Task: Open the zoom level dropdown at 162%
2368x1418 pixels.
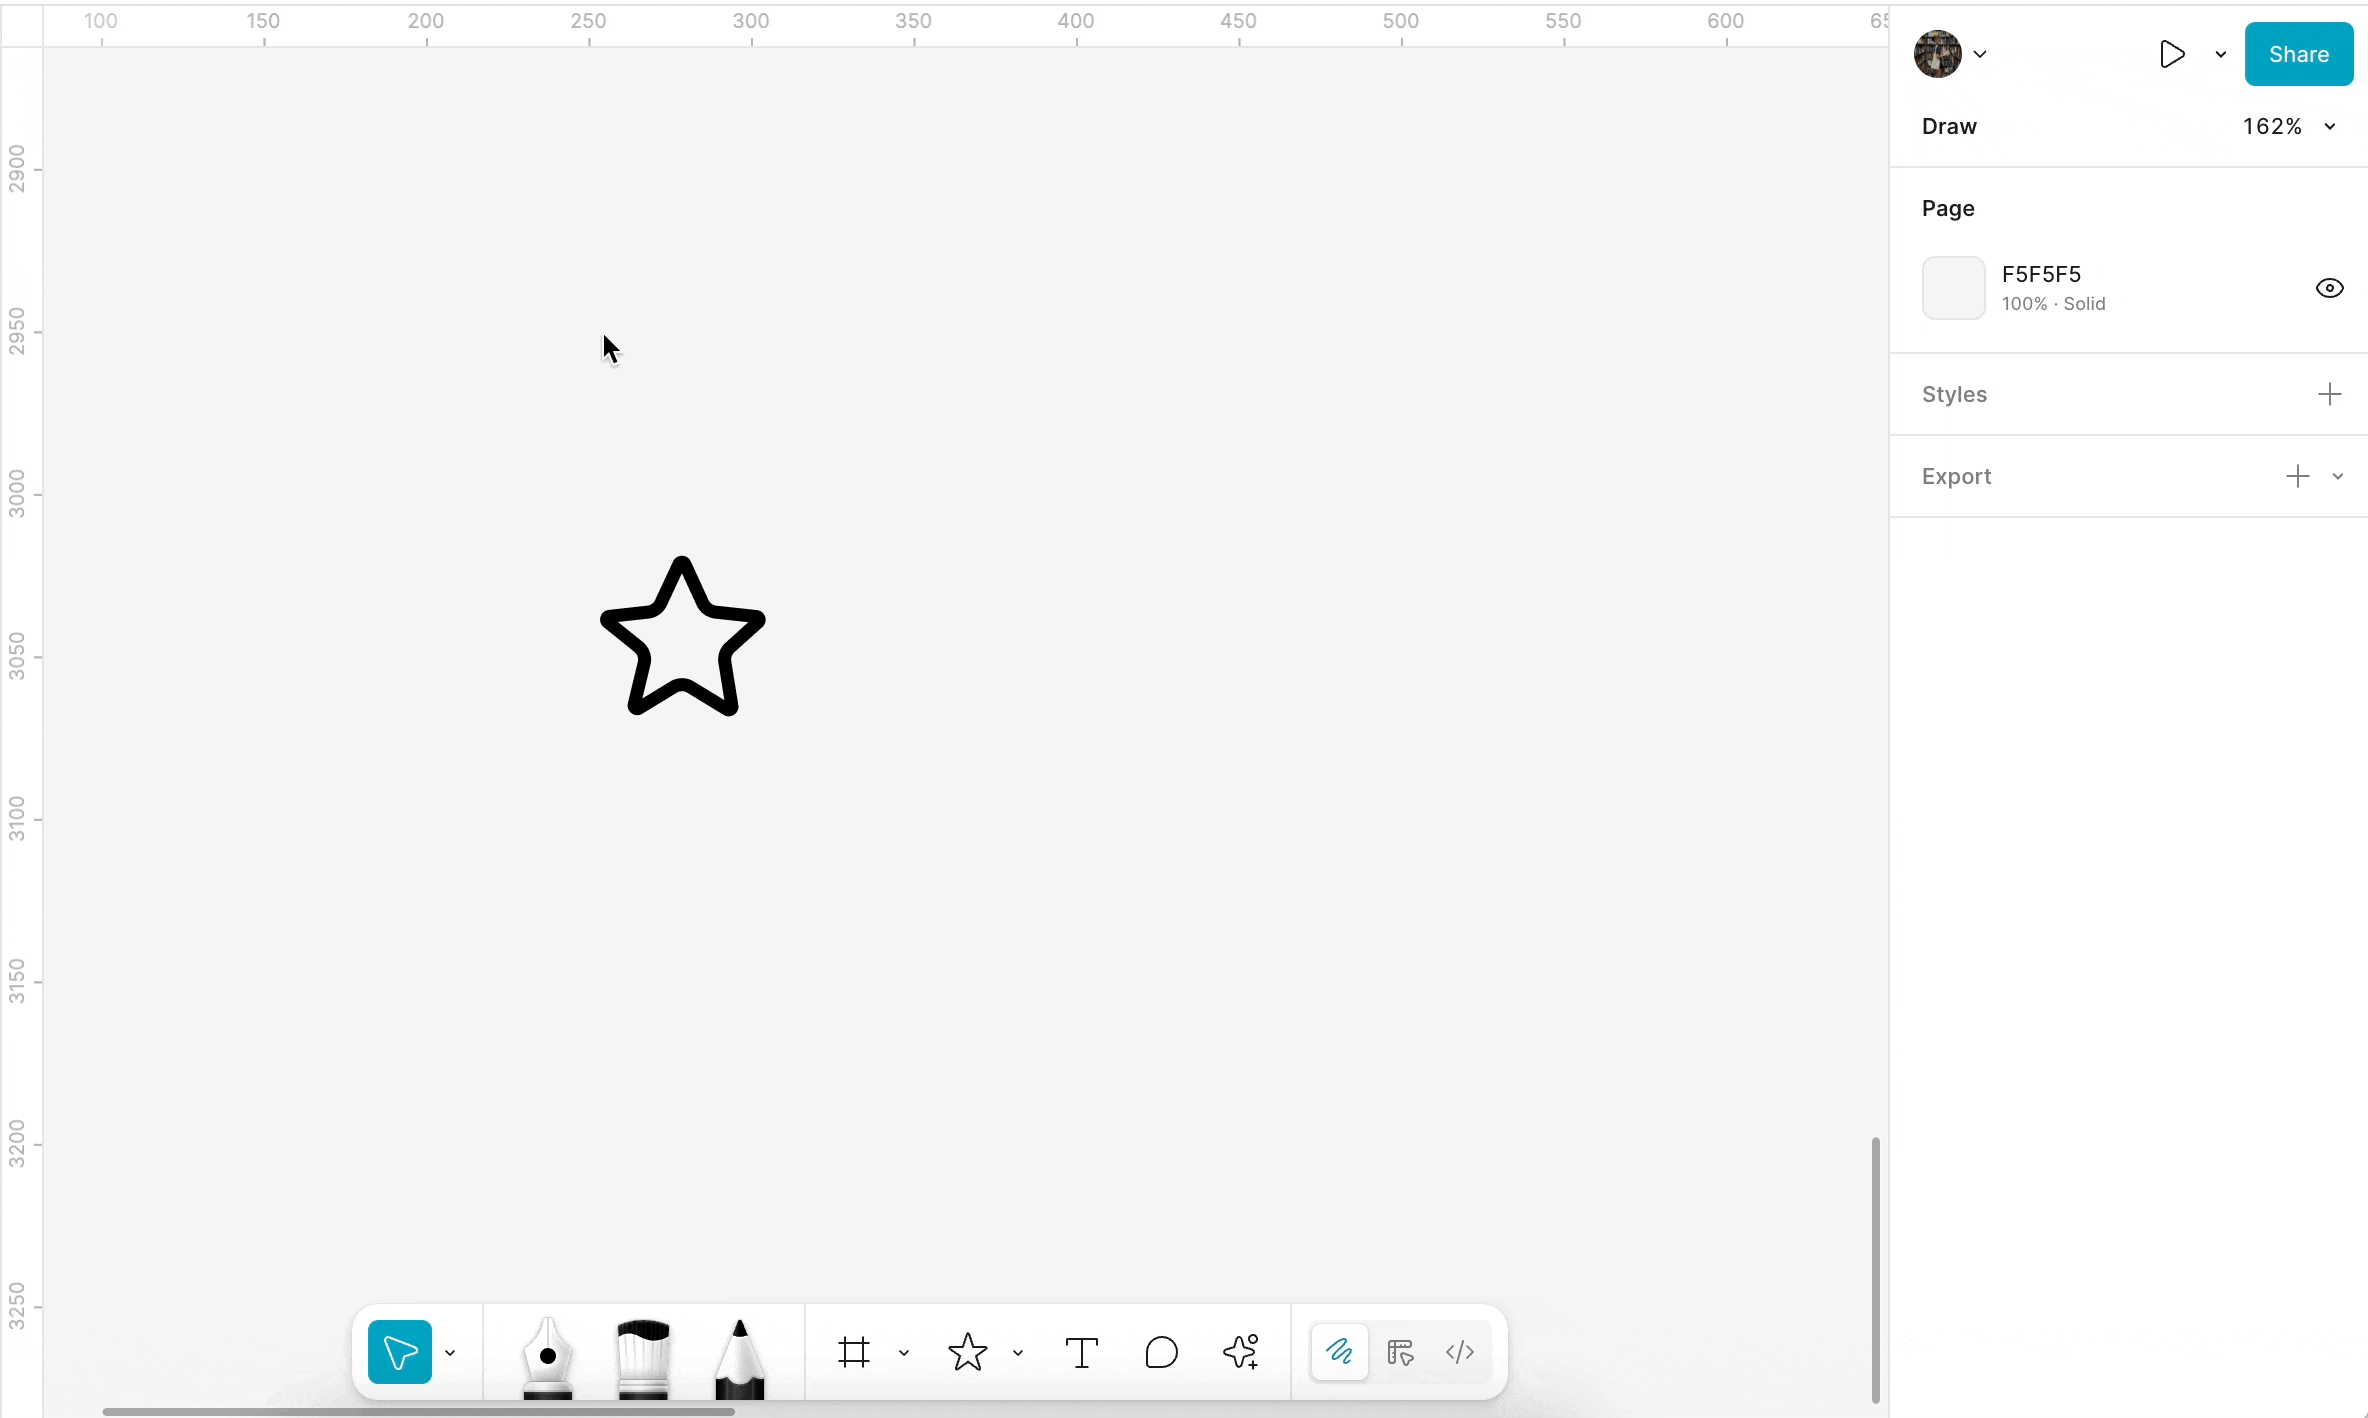Action: (x=2332, y=126)
